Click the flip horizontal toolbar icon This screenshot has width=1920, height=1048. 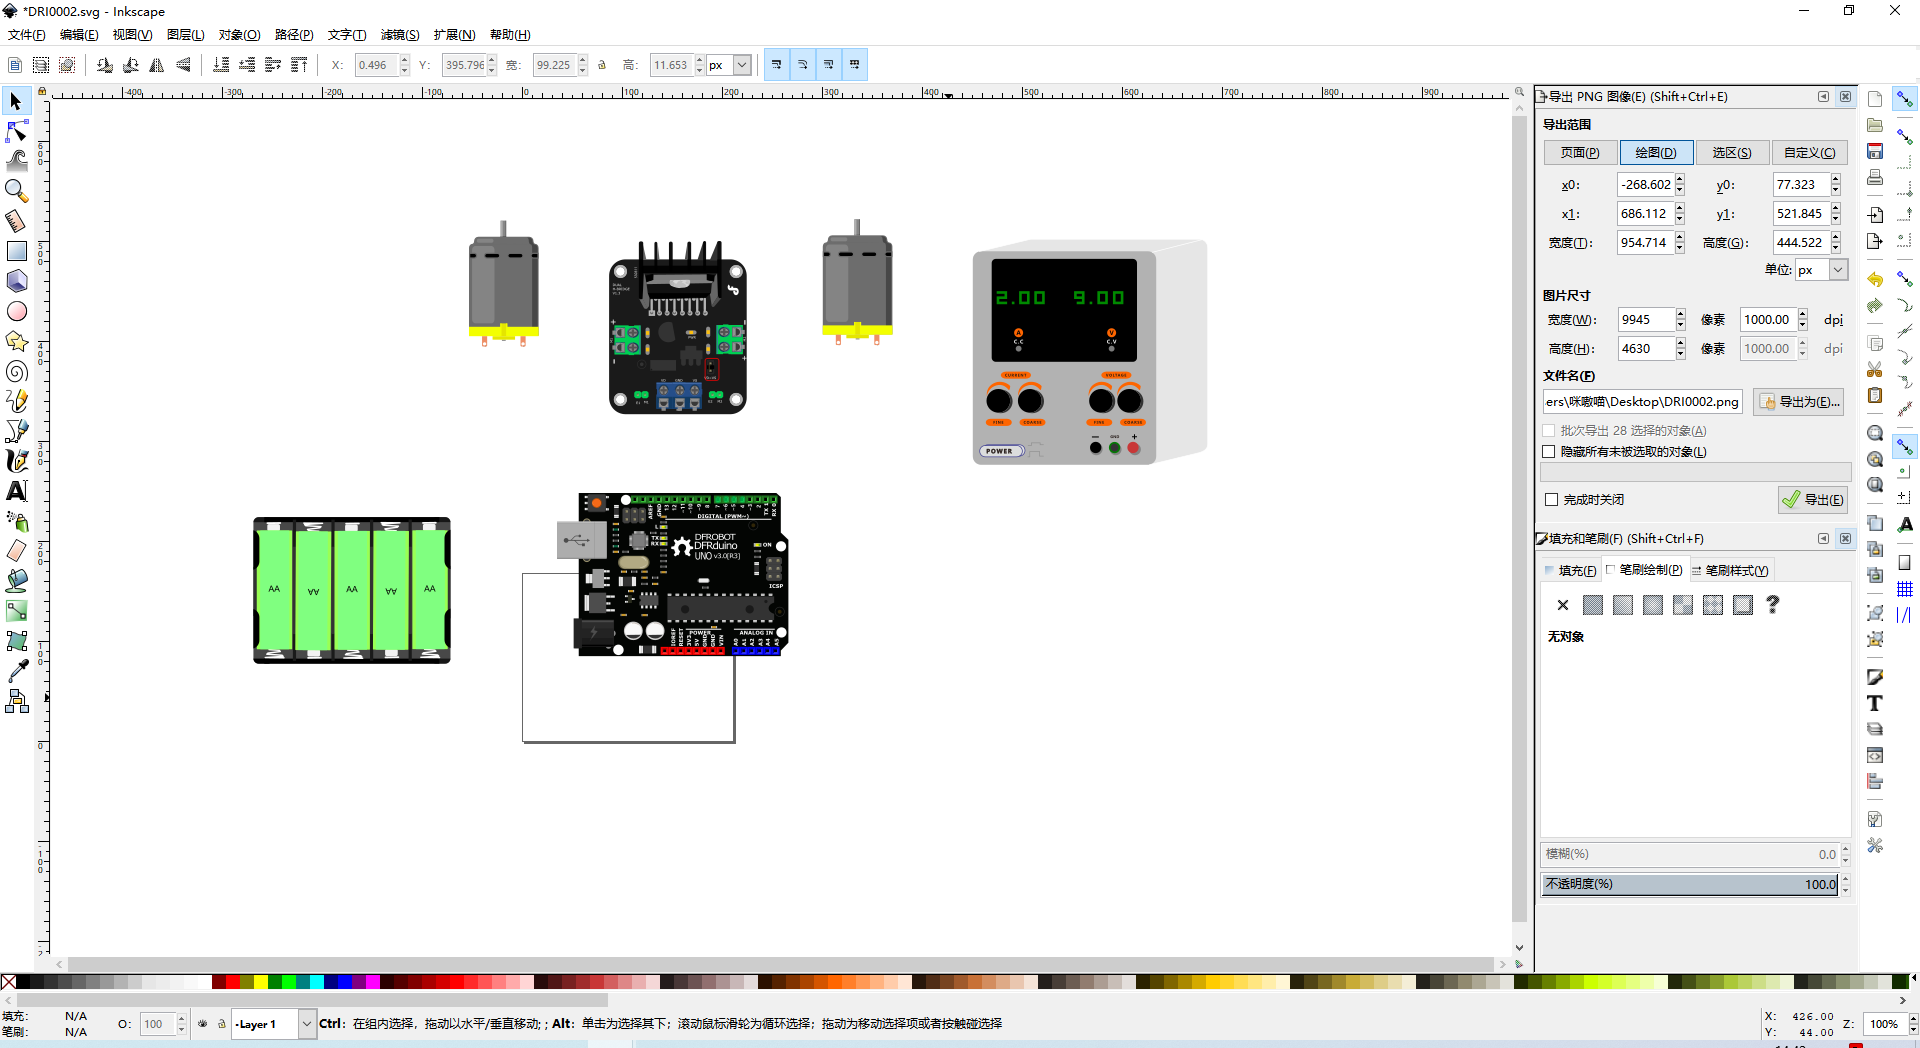(157, 65)
